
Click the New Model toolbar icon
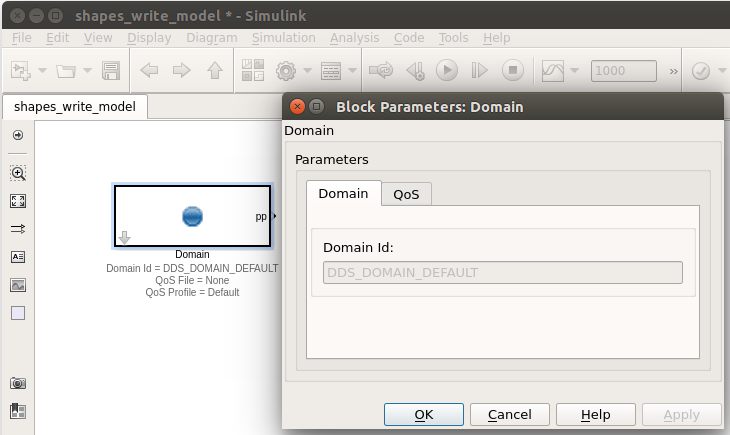click(x=21, y=71)
